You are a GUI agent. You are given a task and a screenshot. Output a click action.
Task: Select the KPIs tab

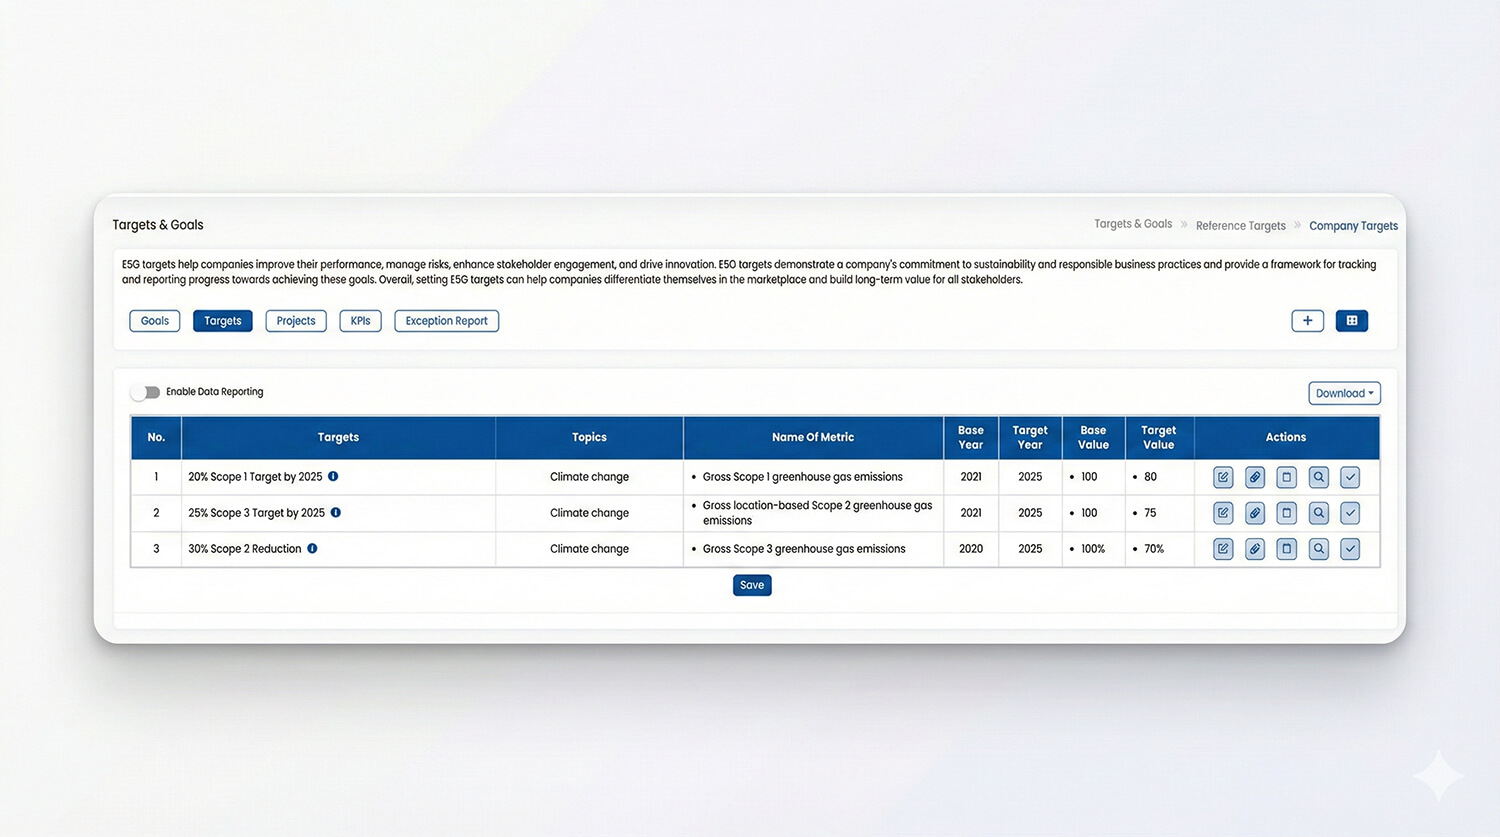tap(360, 321)
